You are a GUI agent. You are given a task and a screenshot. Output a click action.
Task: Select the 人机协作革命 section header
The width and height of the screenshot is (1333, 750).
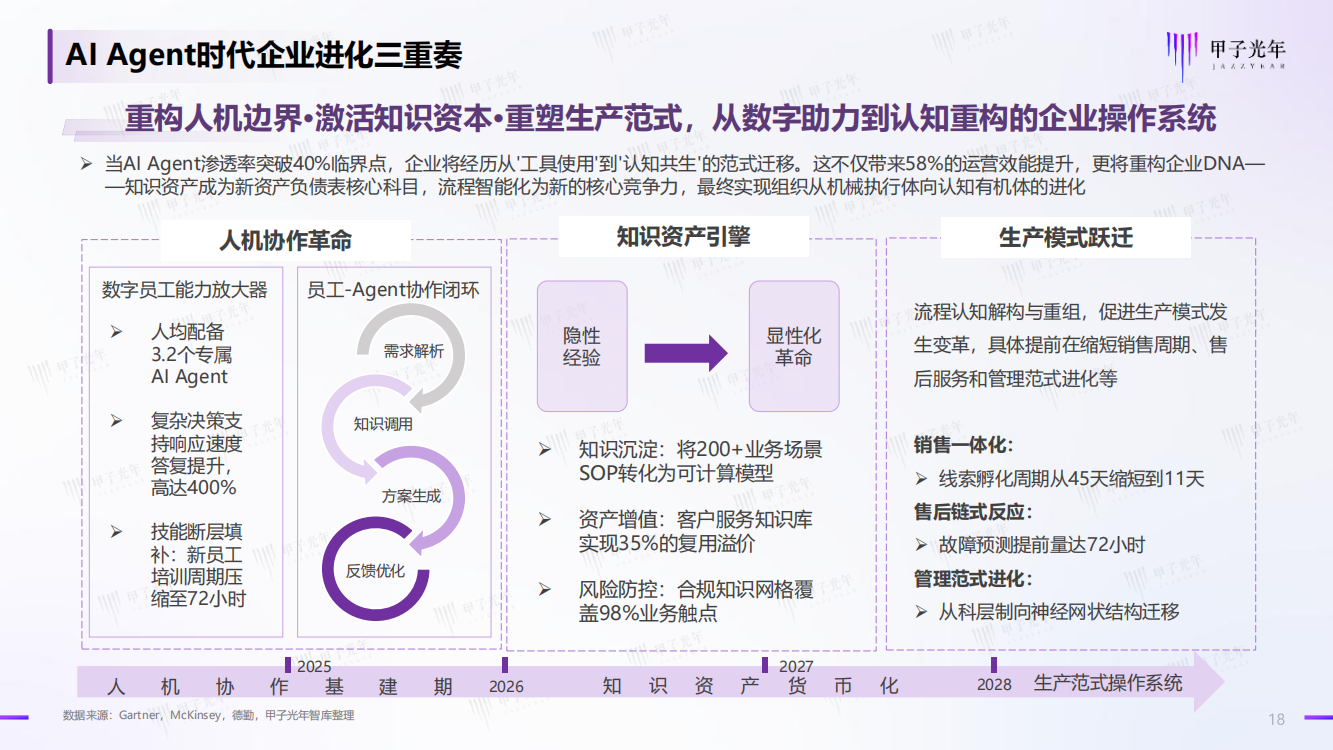pyautogui.click(x=285, y=241)
